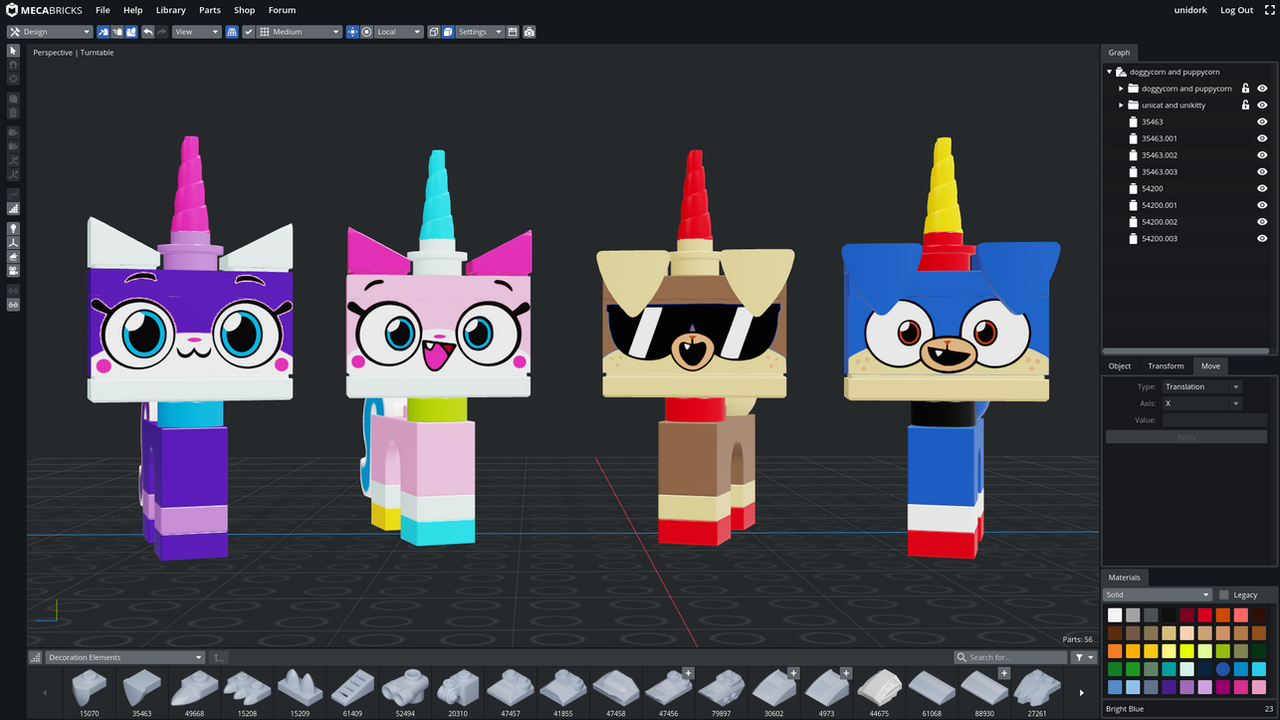
Task: Click the first blue snapping mode icon
Action: 102,32
